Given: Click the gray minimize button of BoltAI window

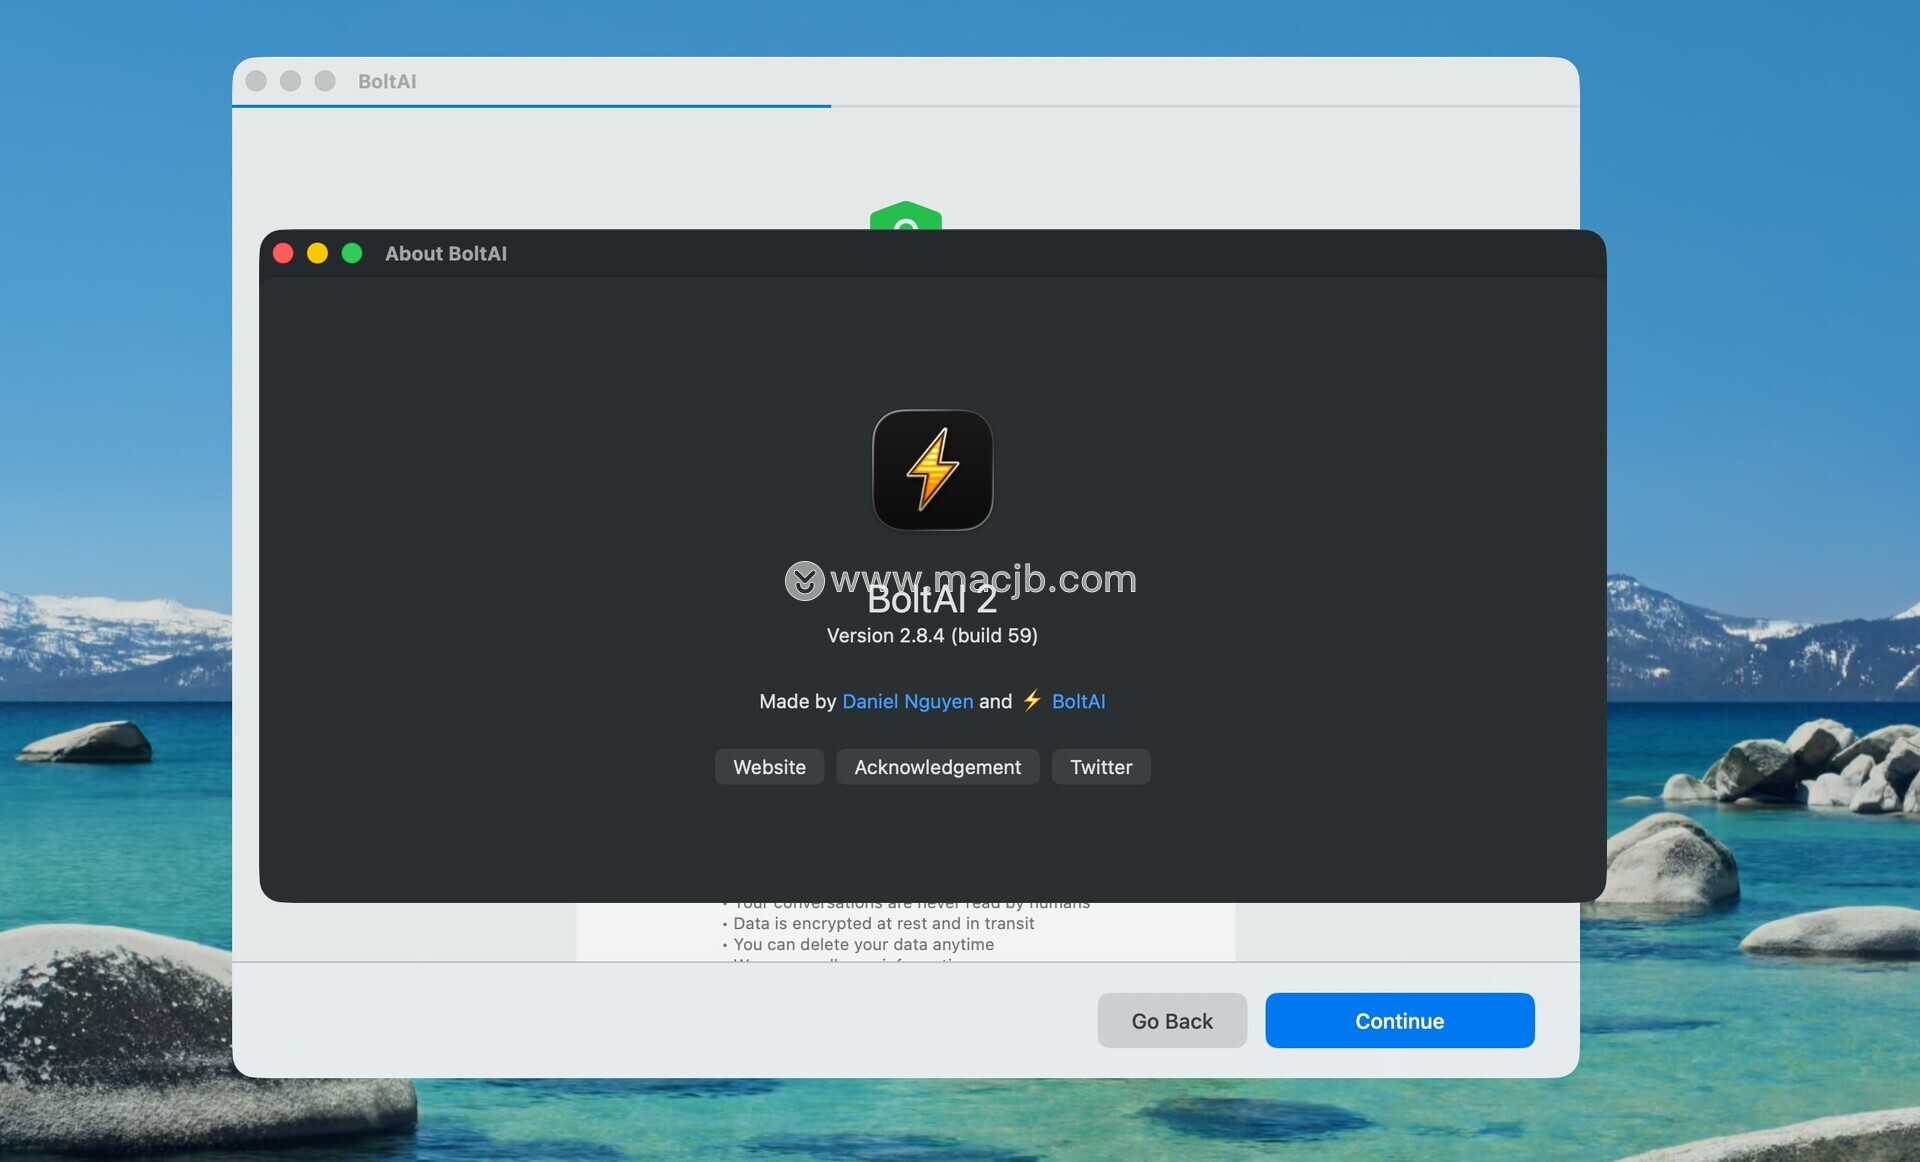Looking at the screenshot, I should pyautogui.click(x=290, y=81).
